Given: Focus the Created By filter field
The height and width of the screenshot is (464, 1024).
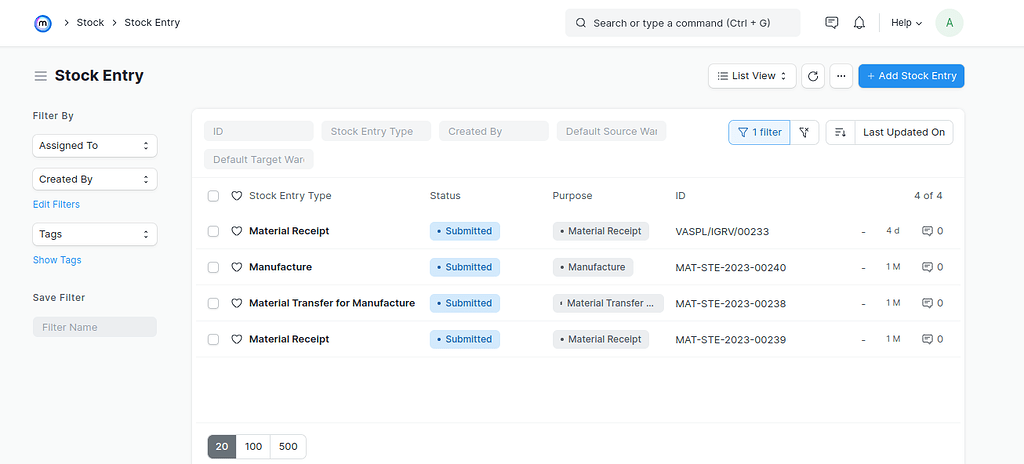Looking at the screenshot, I should tap(494, 131).
